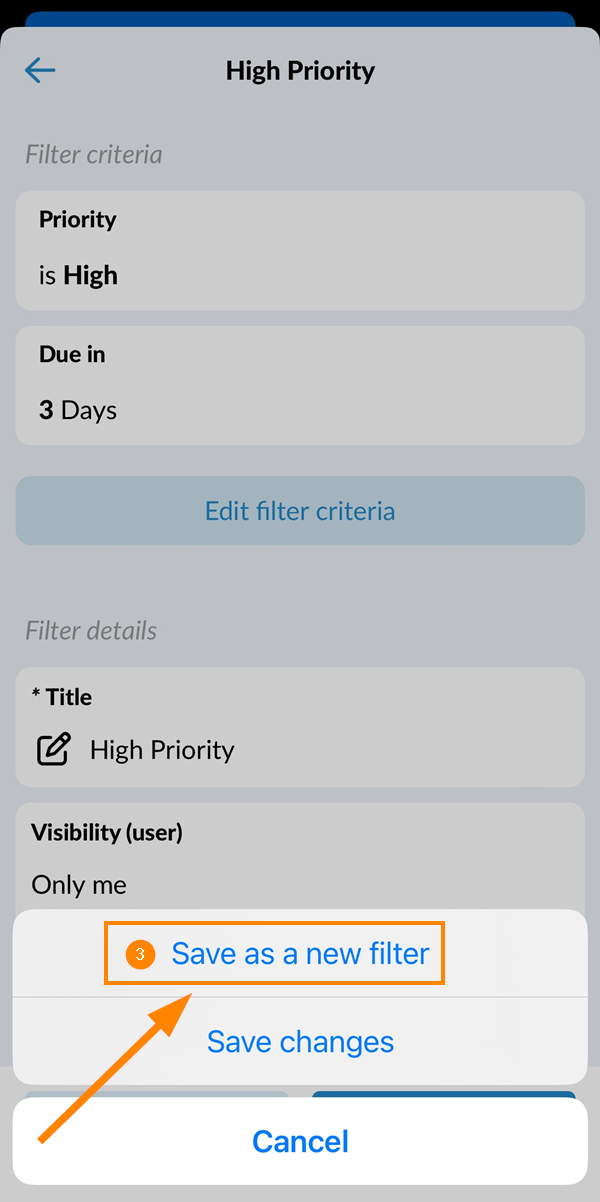Click the High Priority title field

click(x=162, y=750)
